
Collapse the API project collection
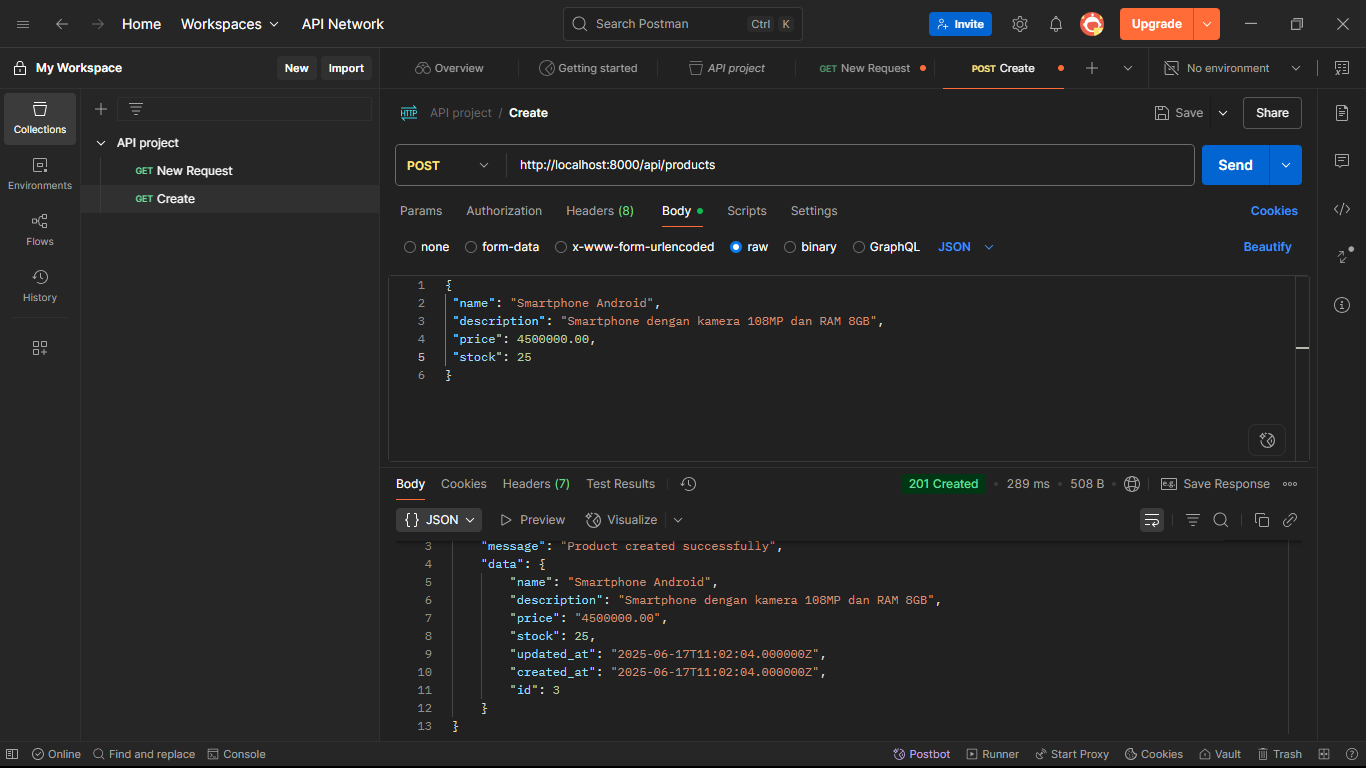point(101,143)
